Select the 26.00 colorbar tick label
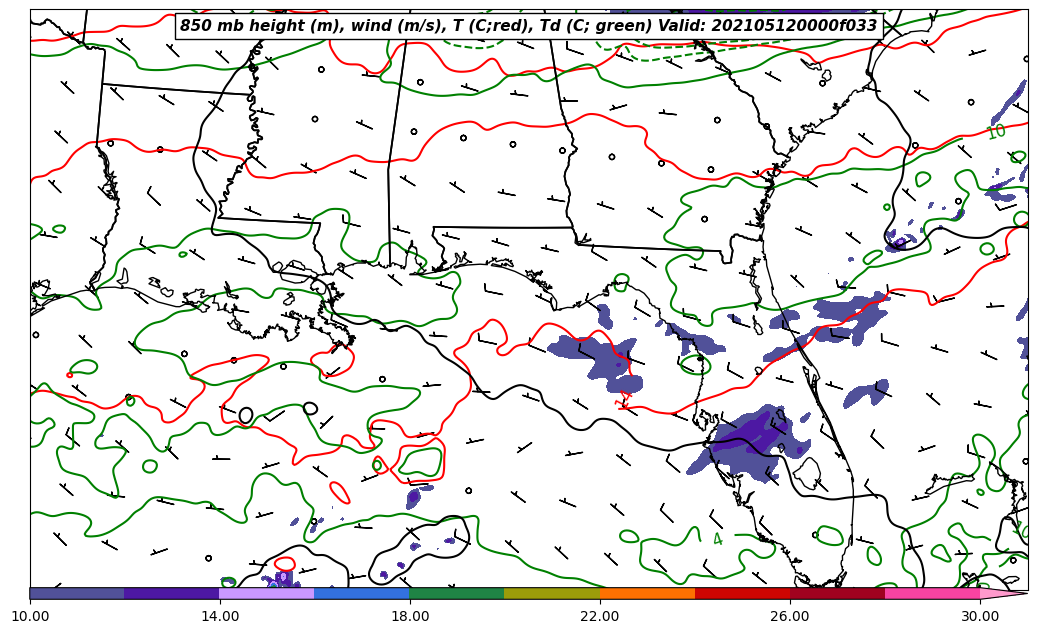1037x633 pixels. pos(790,616)
